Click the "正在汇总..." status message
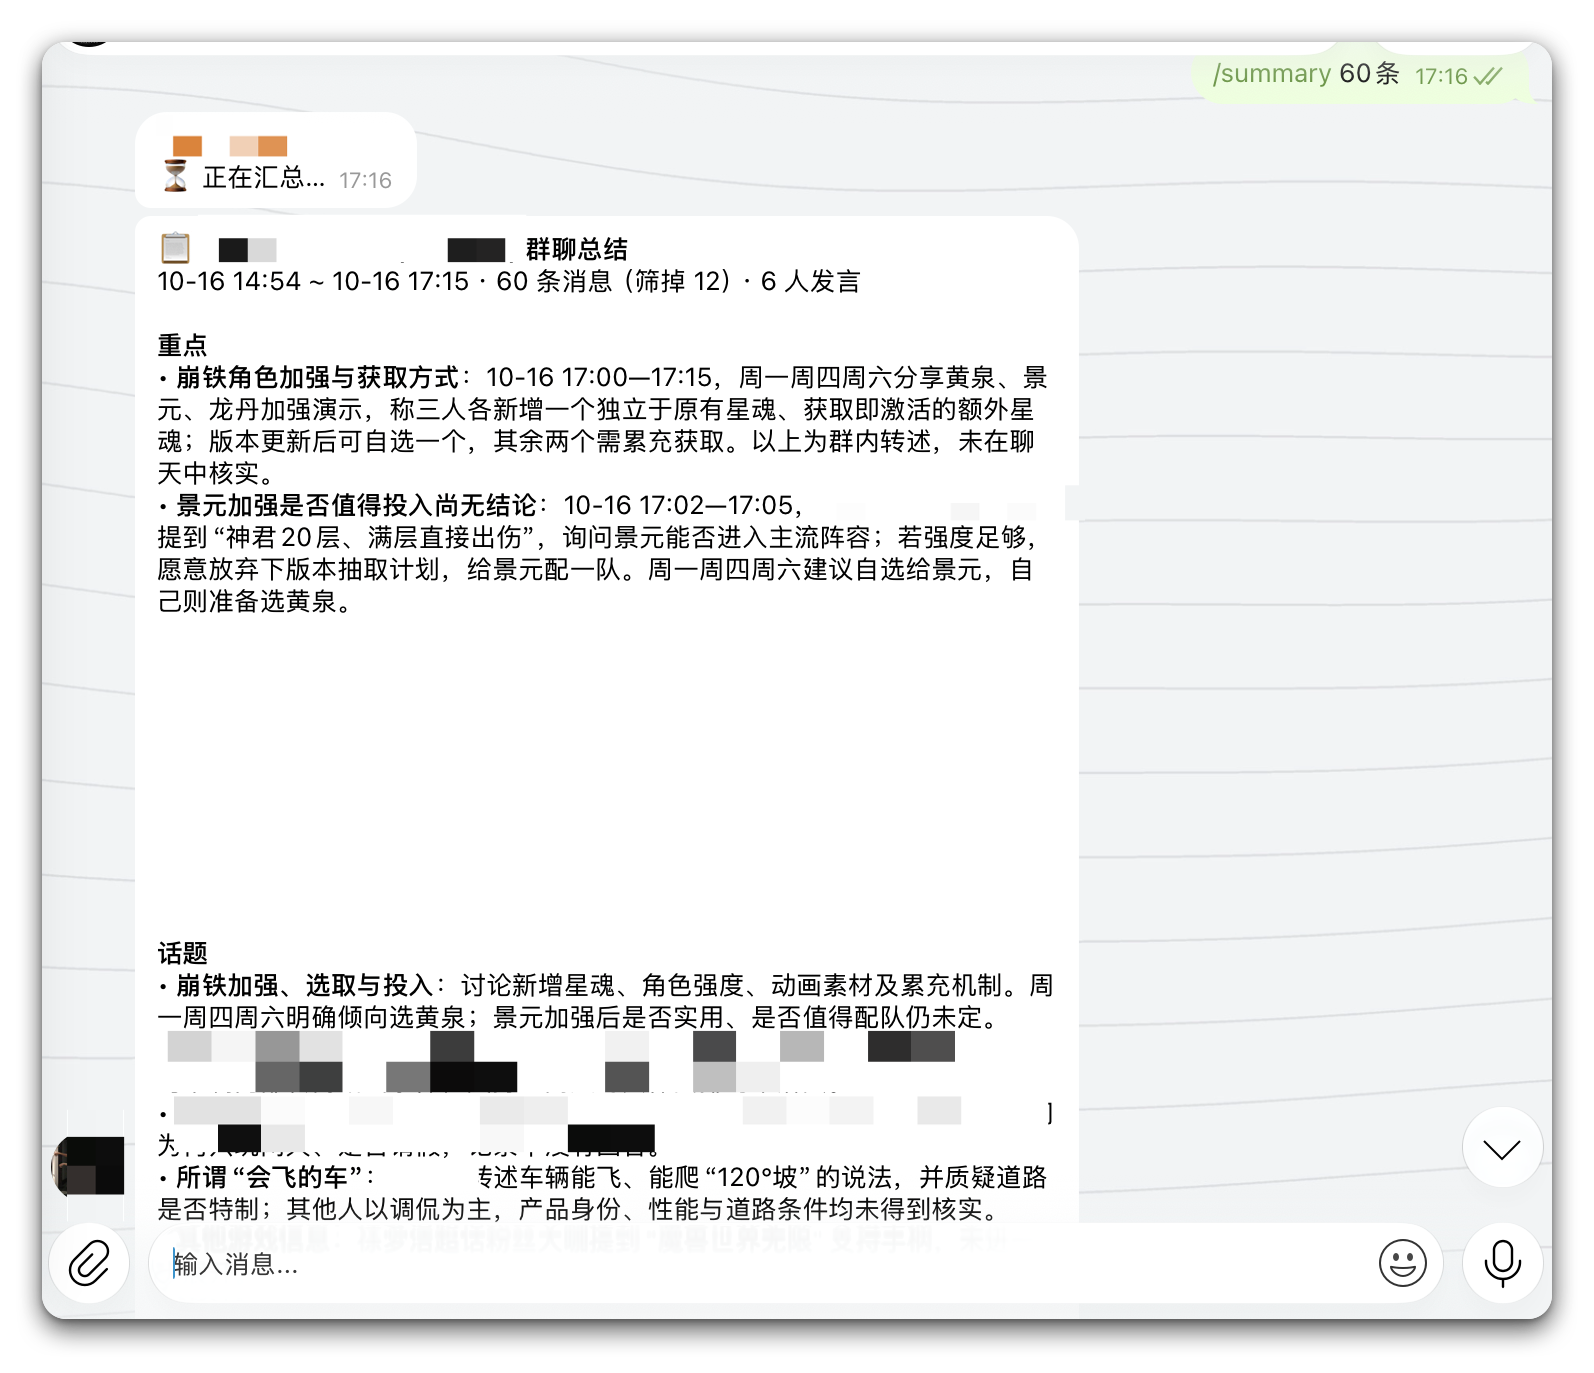Image resolution: width=1594 pixels, height=1373 pixels. click(x=263, y=178)
